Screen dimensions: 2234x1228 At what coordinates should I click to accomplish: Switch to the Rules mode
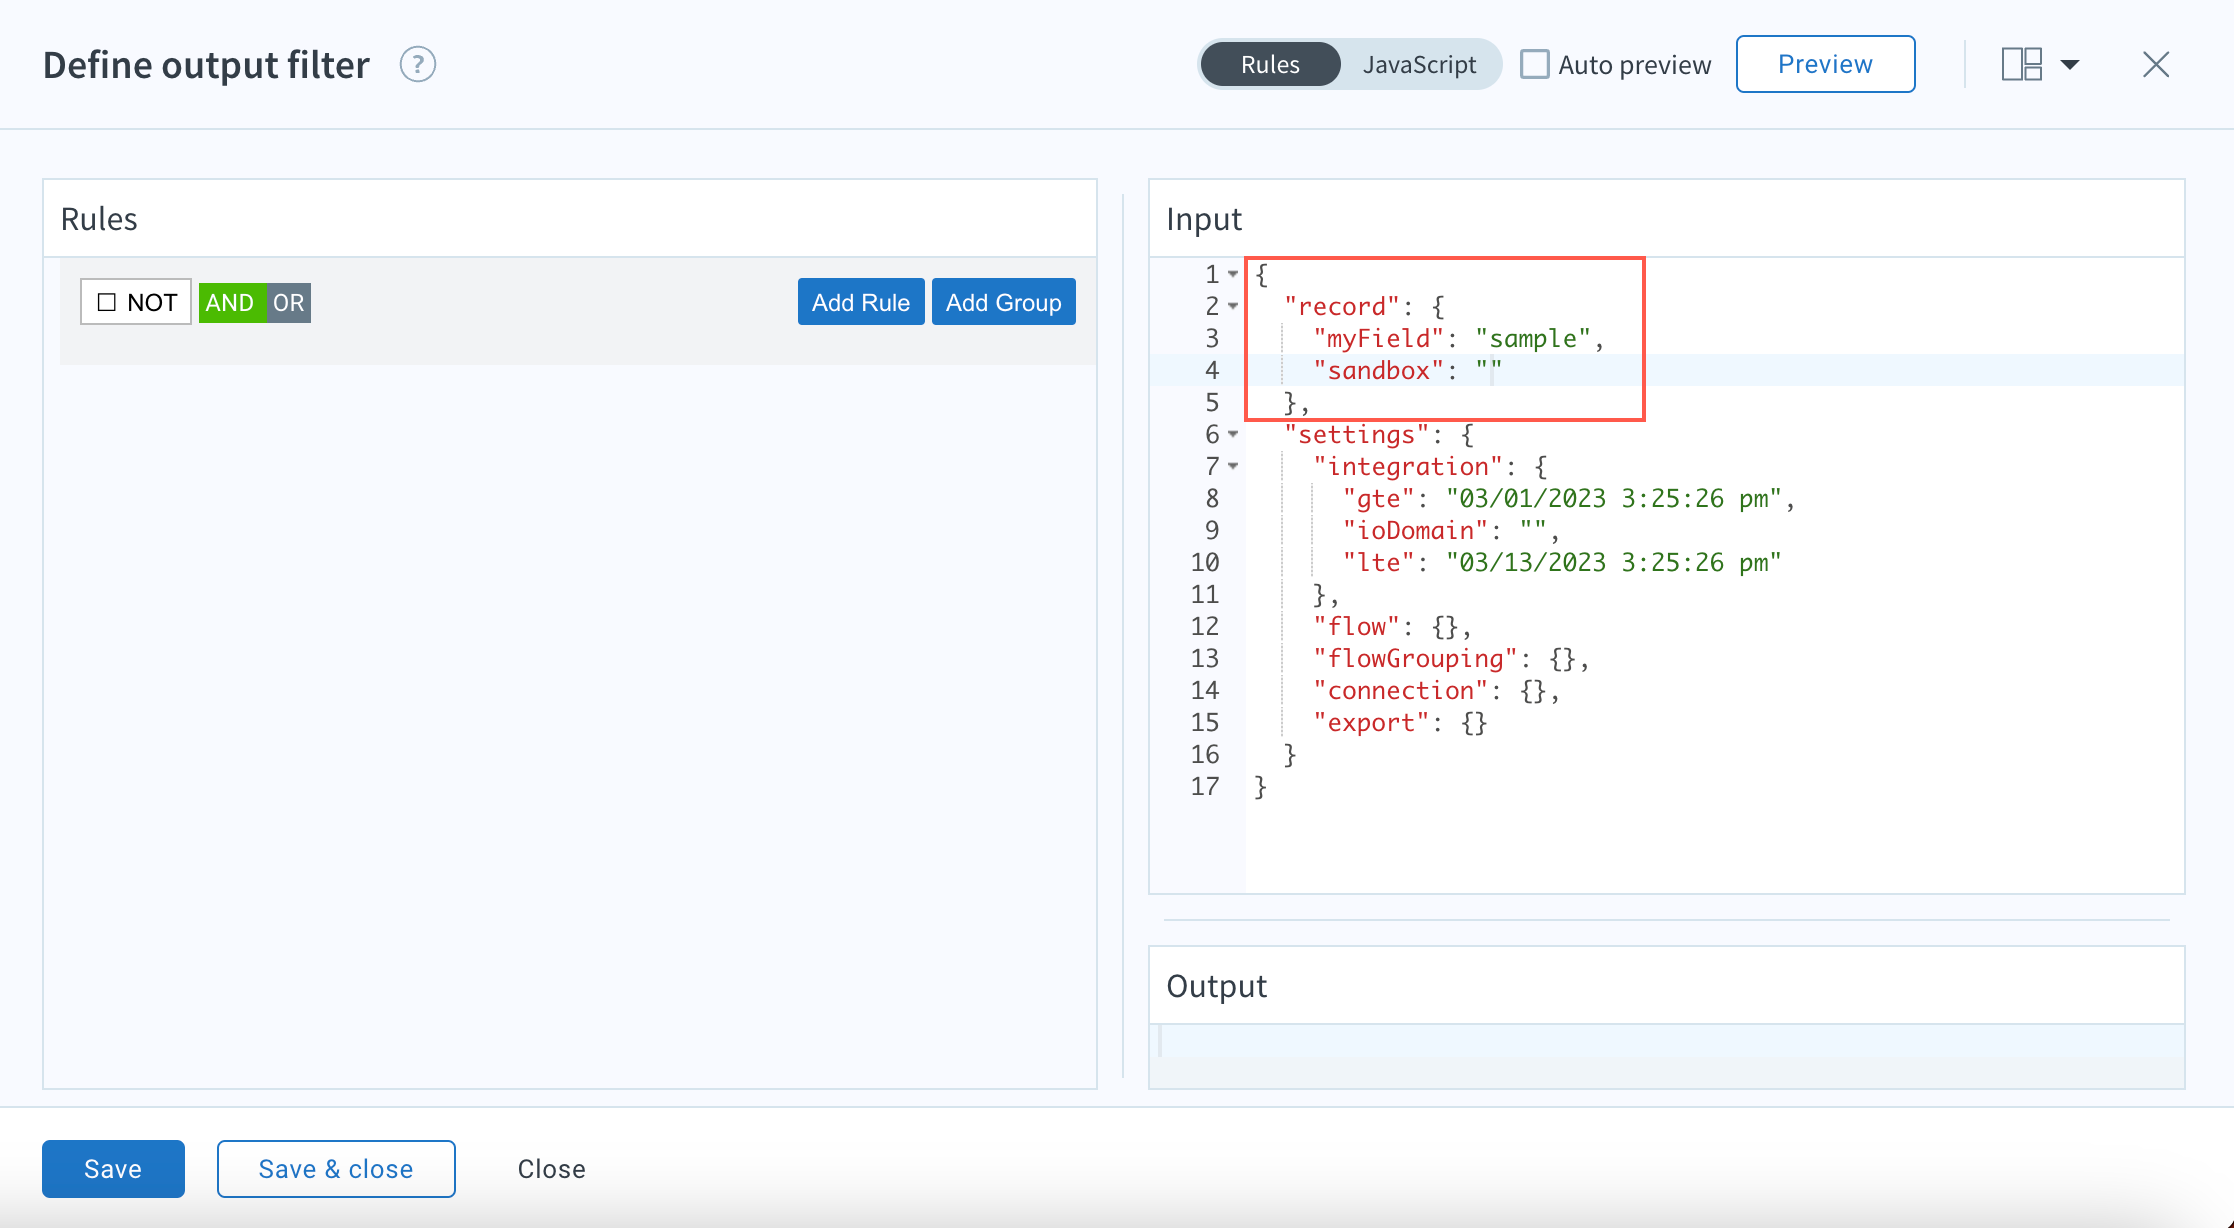click(x=1270, y=65)
